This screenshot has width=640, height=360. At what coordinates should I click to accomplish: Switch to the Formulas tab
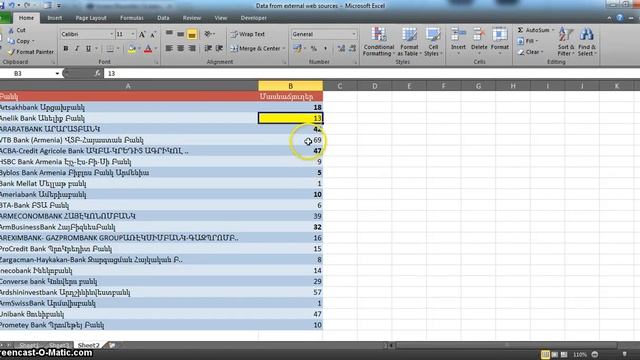(131, 18)
